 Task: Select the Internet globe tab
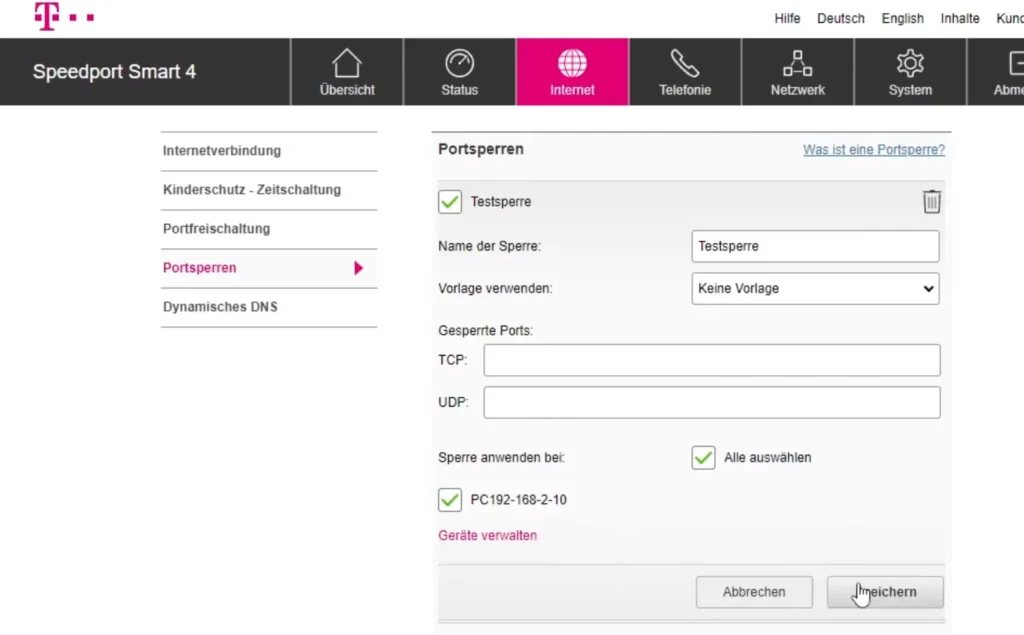pos(572,72)
